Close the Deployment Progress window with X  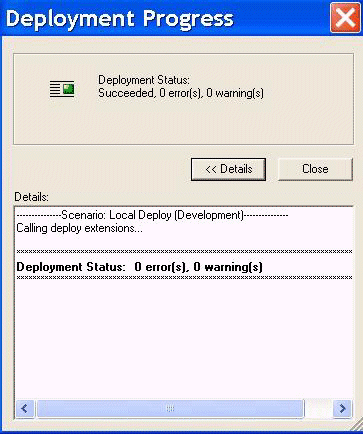coord(345,18)
